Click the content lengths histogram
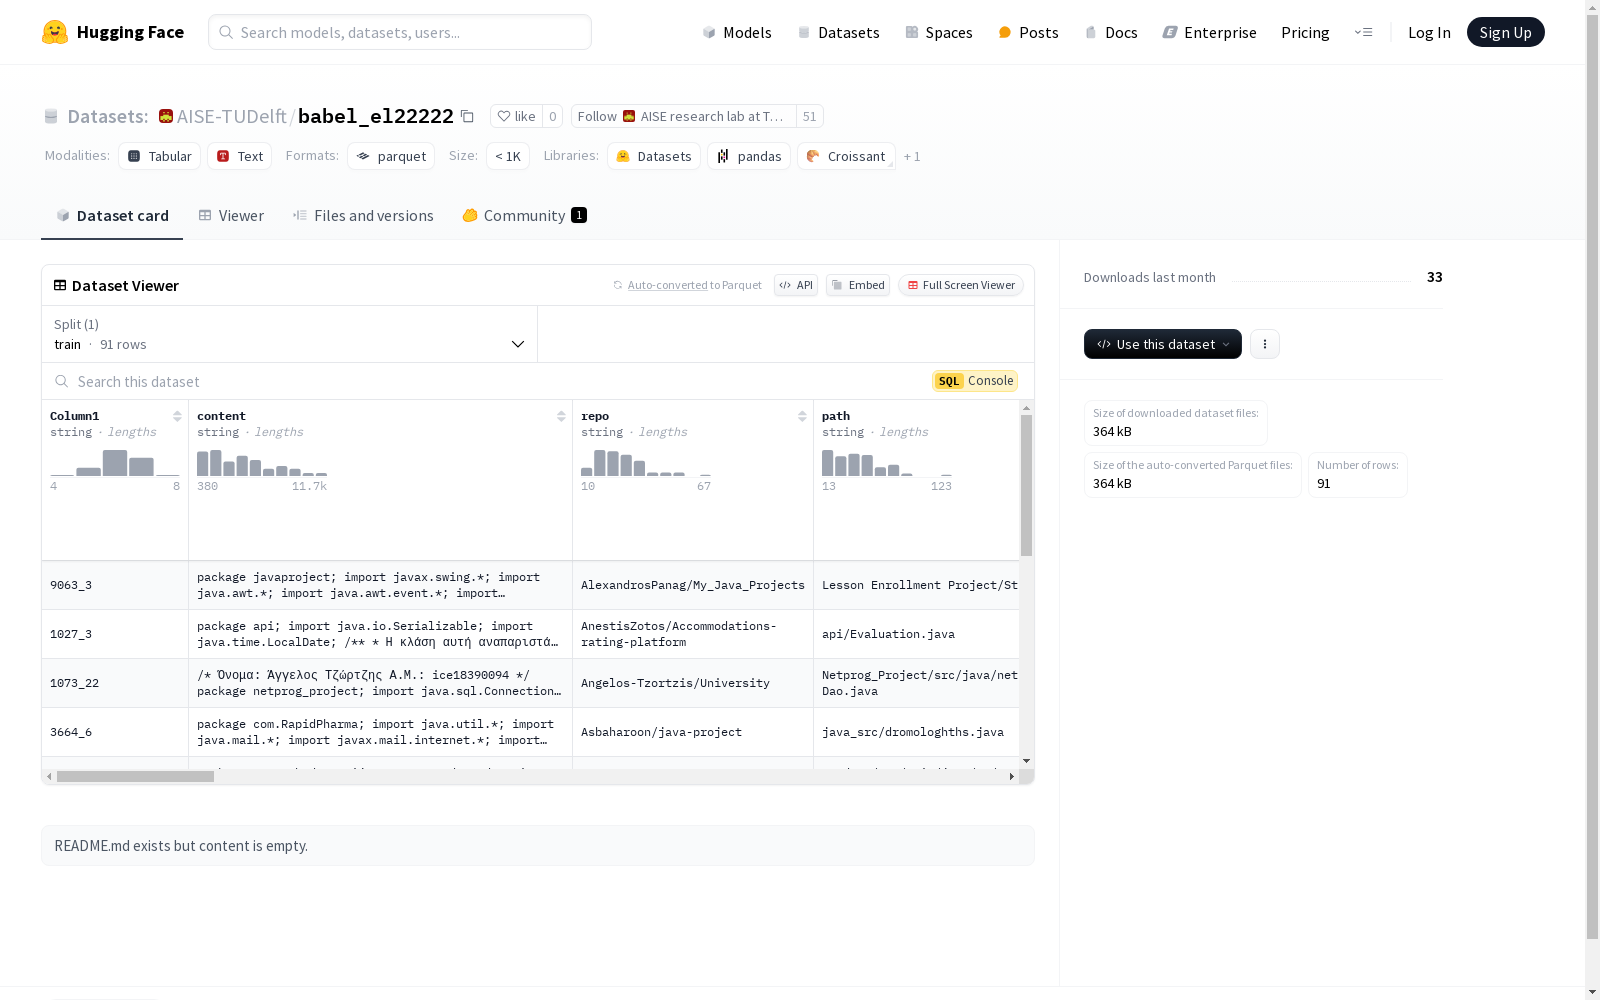This screenshot has width=1600, height=1000. [262, 462]
